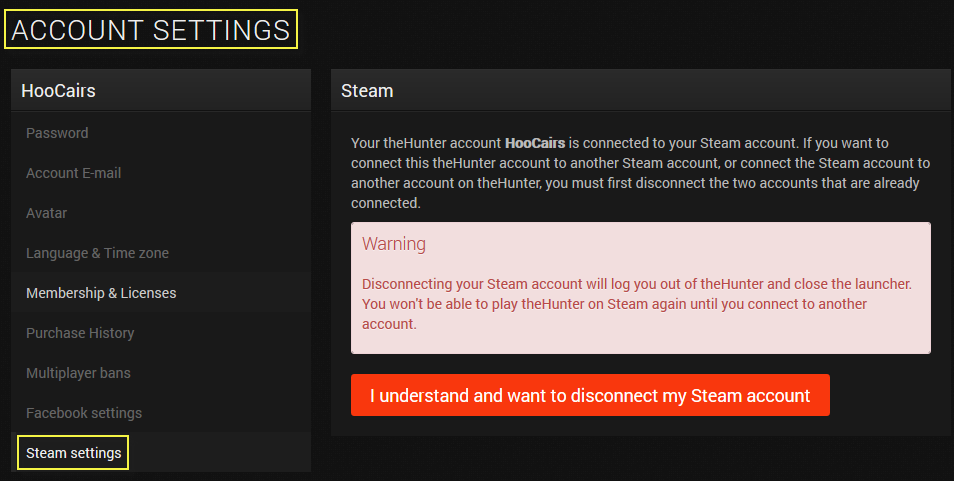Click the Warning heading in pink box

coord(393,244)
